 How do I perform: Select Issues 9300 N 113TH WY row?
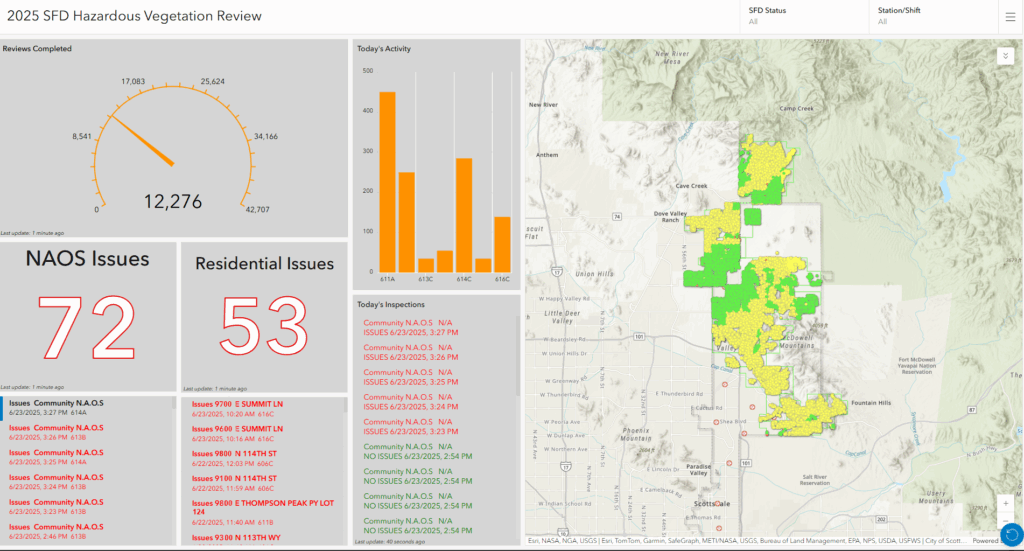(263, 538)
